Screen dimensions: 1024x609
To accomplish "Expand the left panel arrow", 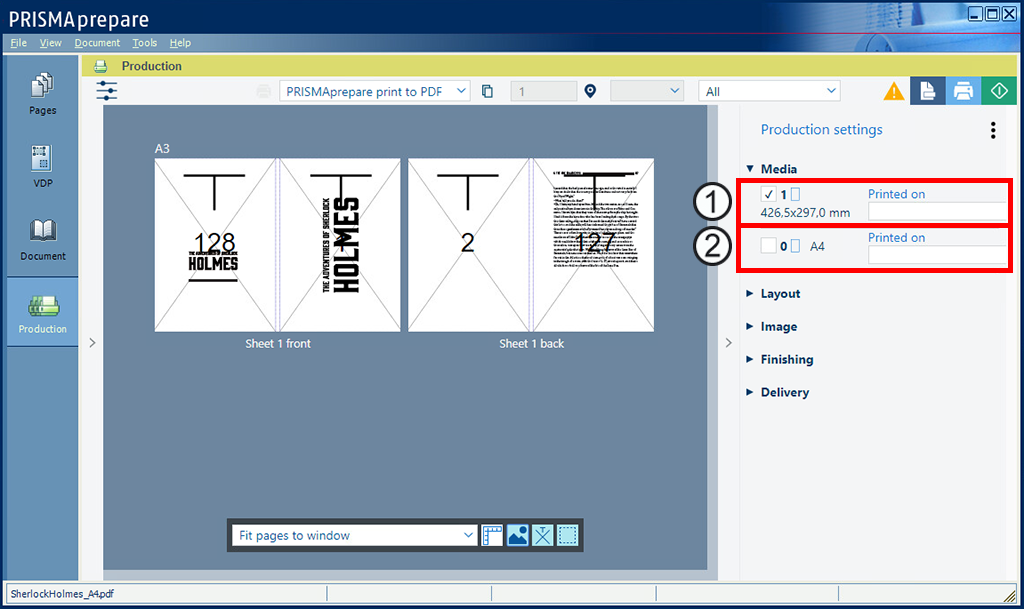I will click(92, 343).
